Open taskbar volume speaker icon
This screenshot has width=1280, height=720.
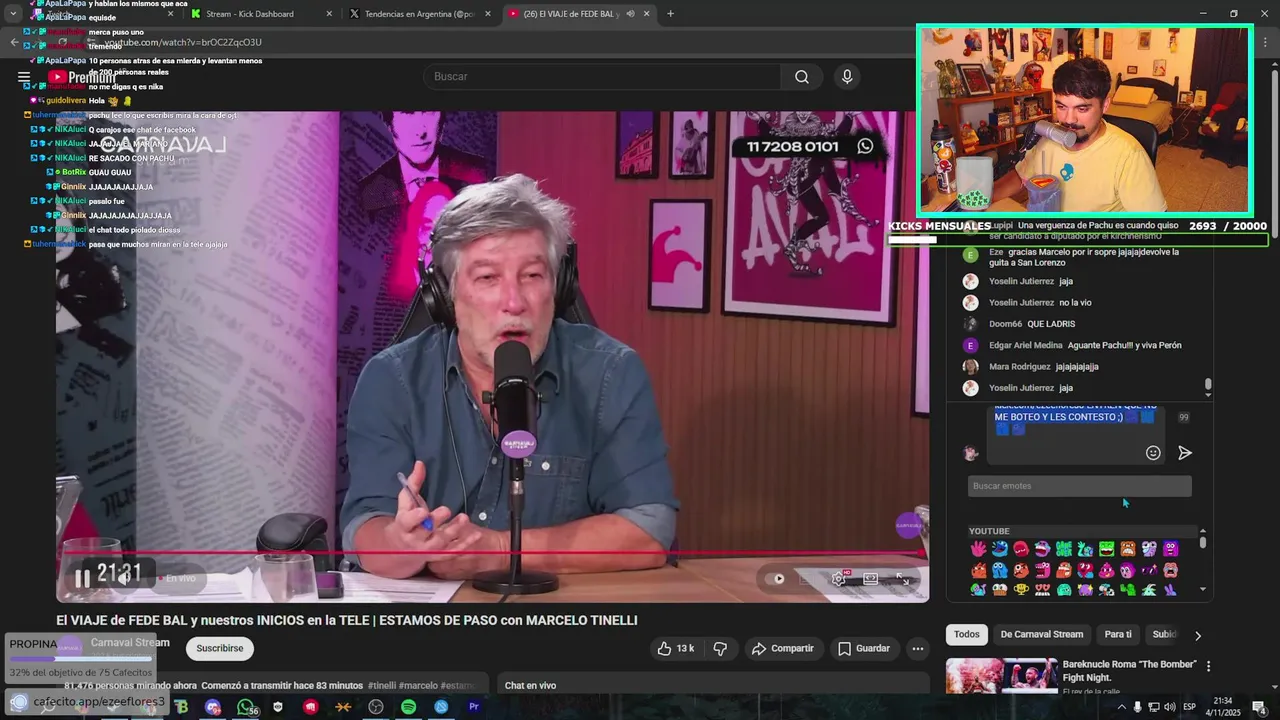[1168, 707]
